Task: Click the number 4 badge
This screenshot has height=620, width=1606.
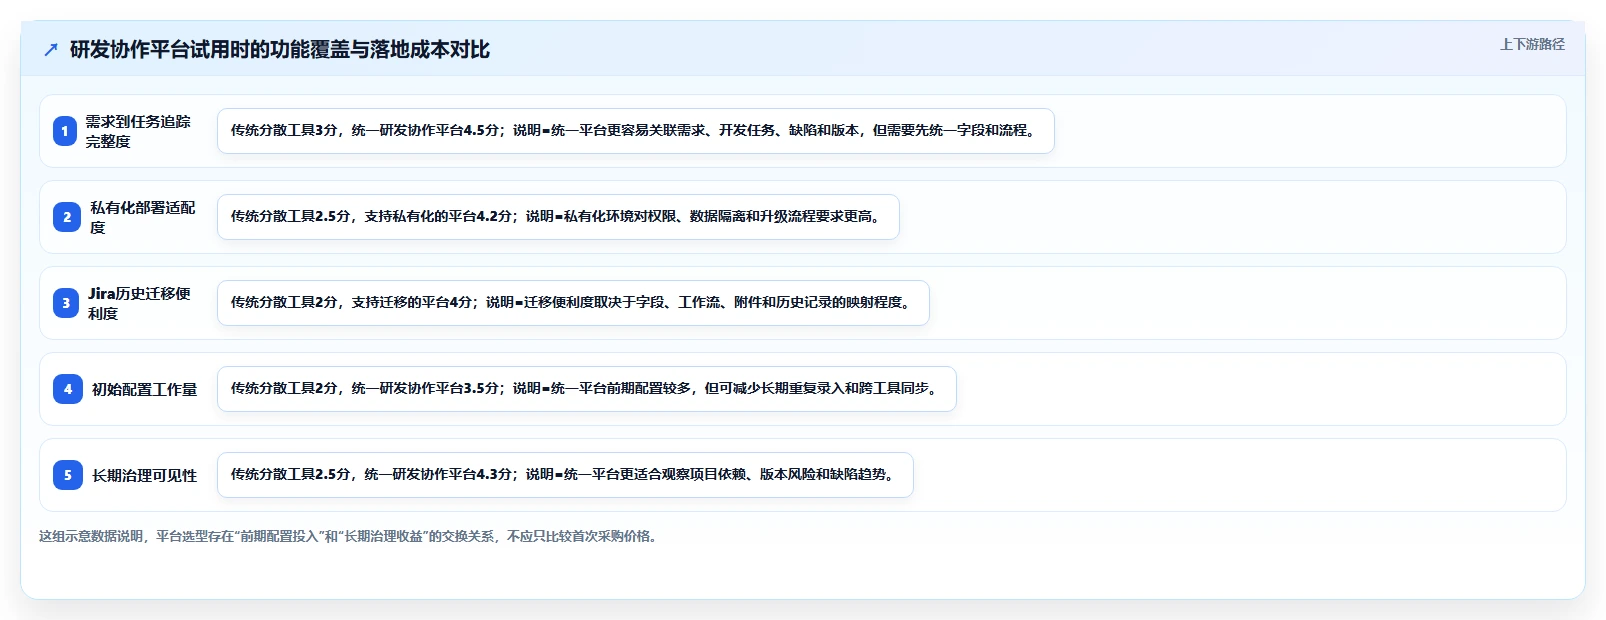Action: [68, 389]
